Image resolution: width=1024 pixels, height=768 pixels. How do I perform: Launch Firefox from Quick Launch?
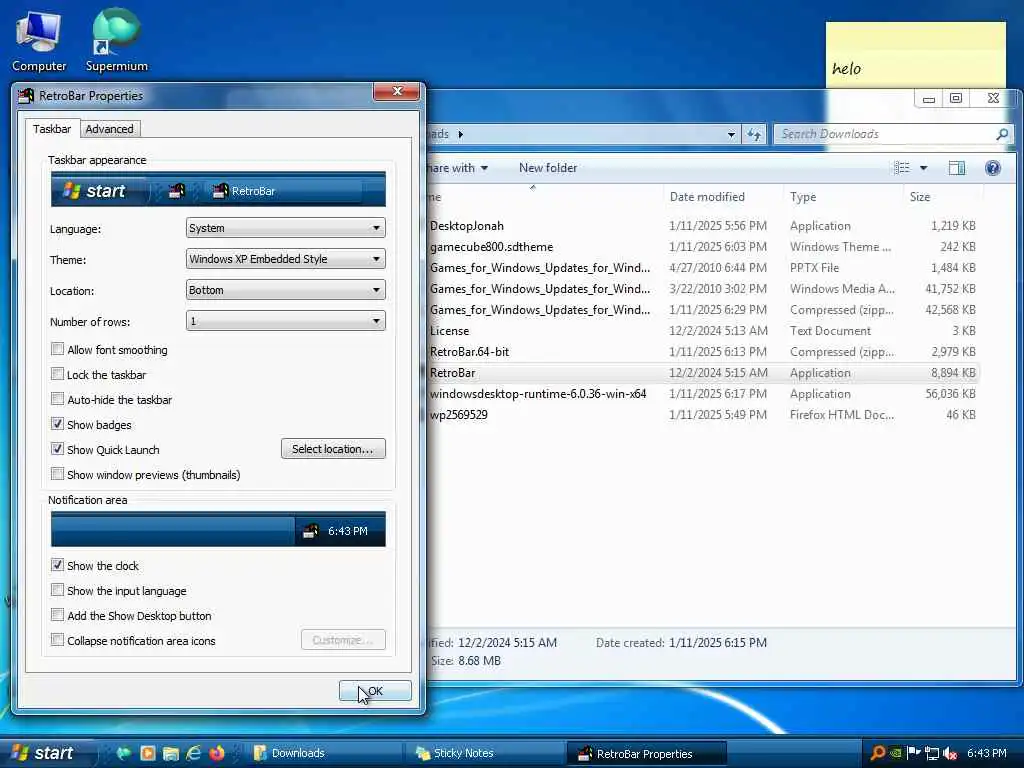[217, 753]
